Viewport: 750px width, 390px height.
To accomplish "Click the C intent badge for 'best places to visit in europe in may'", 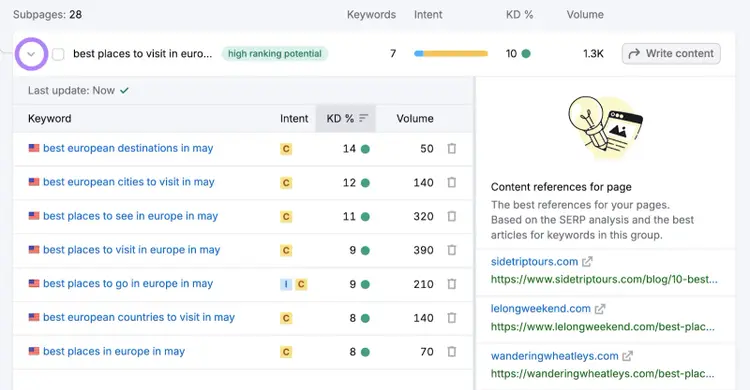I will [x=286, y=250].
